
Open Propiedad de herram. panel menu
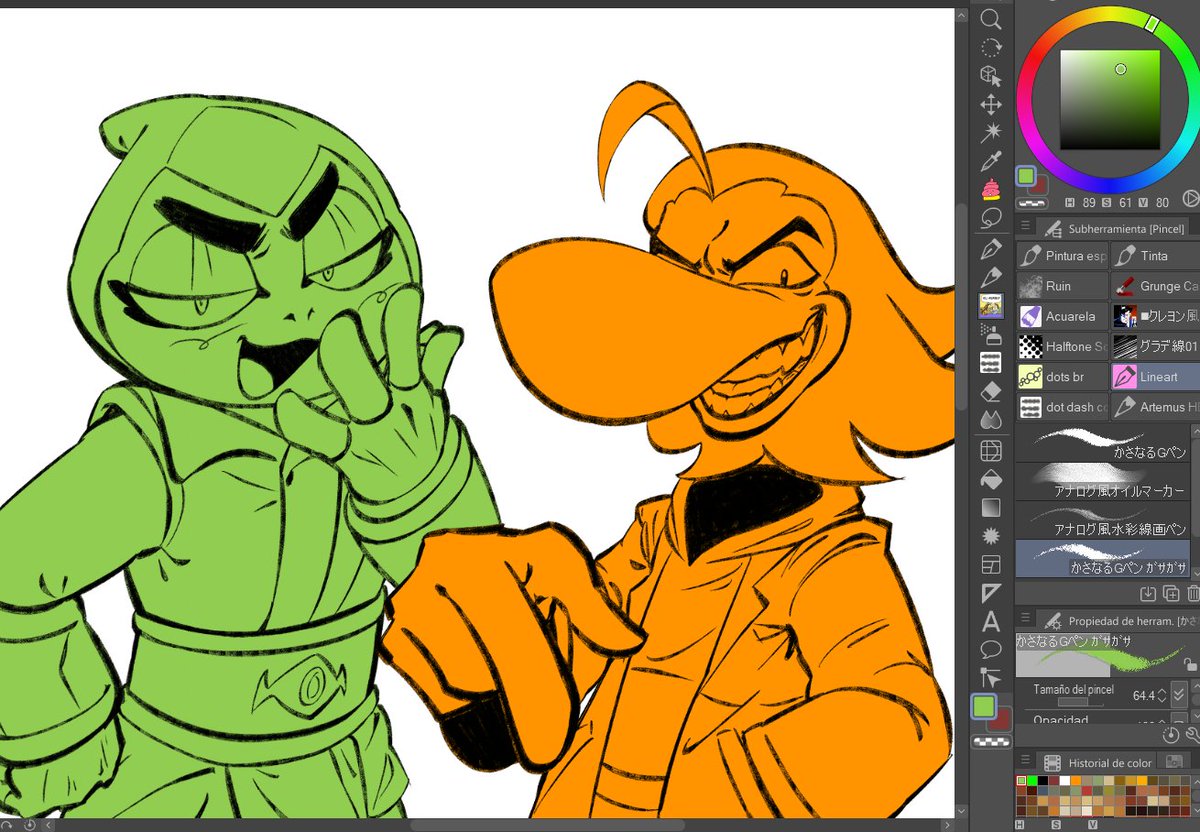click(x=1023, y=620)
